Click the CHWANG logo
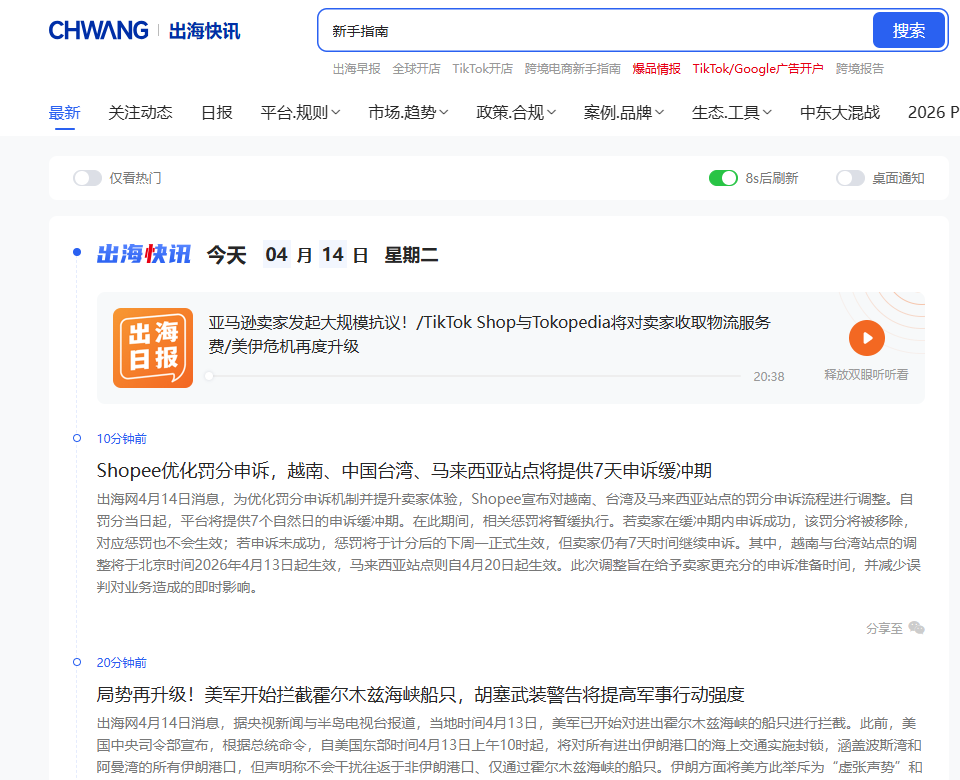This screenshot has height=780, width=960. (x=98, y=30)
